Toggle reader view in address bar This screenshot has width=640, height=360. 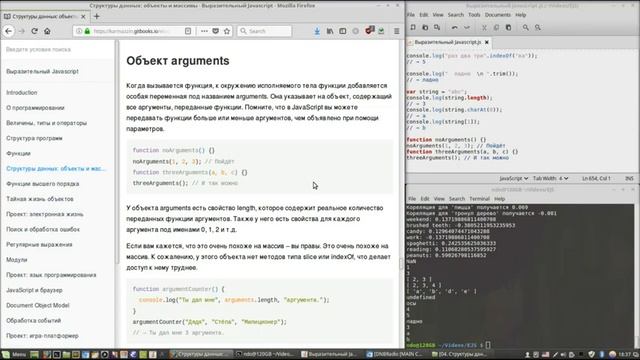click(x=188, y=31)
